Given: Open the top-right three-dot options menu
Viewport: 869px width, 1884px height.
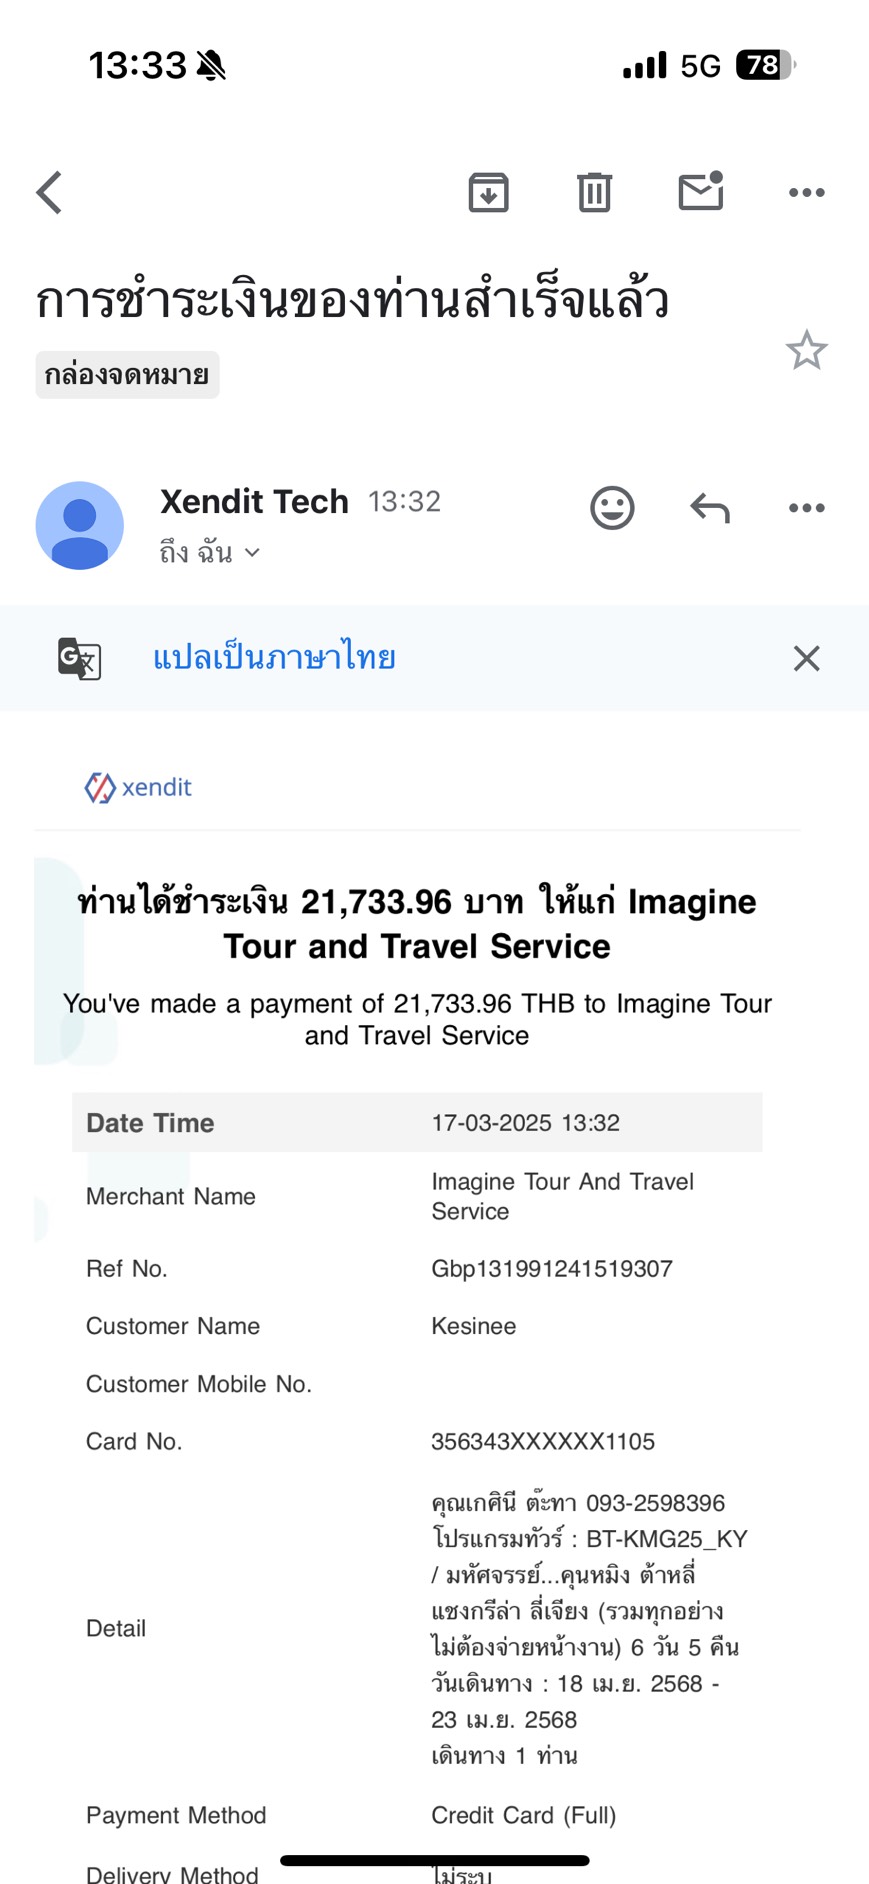Looking at the screenshot, I should tap(806, 192).
